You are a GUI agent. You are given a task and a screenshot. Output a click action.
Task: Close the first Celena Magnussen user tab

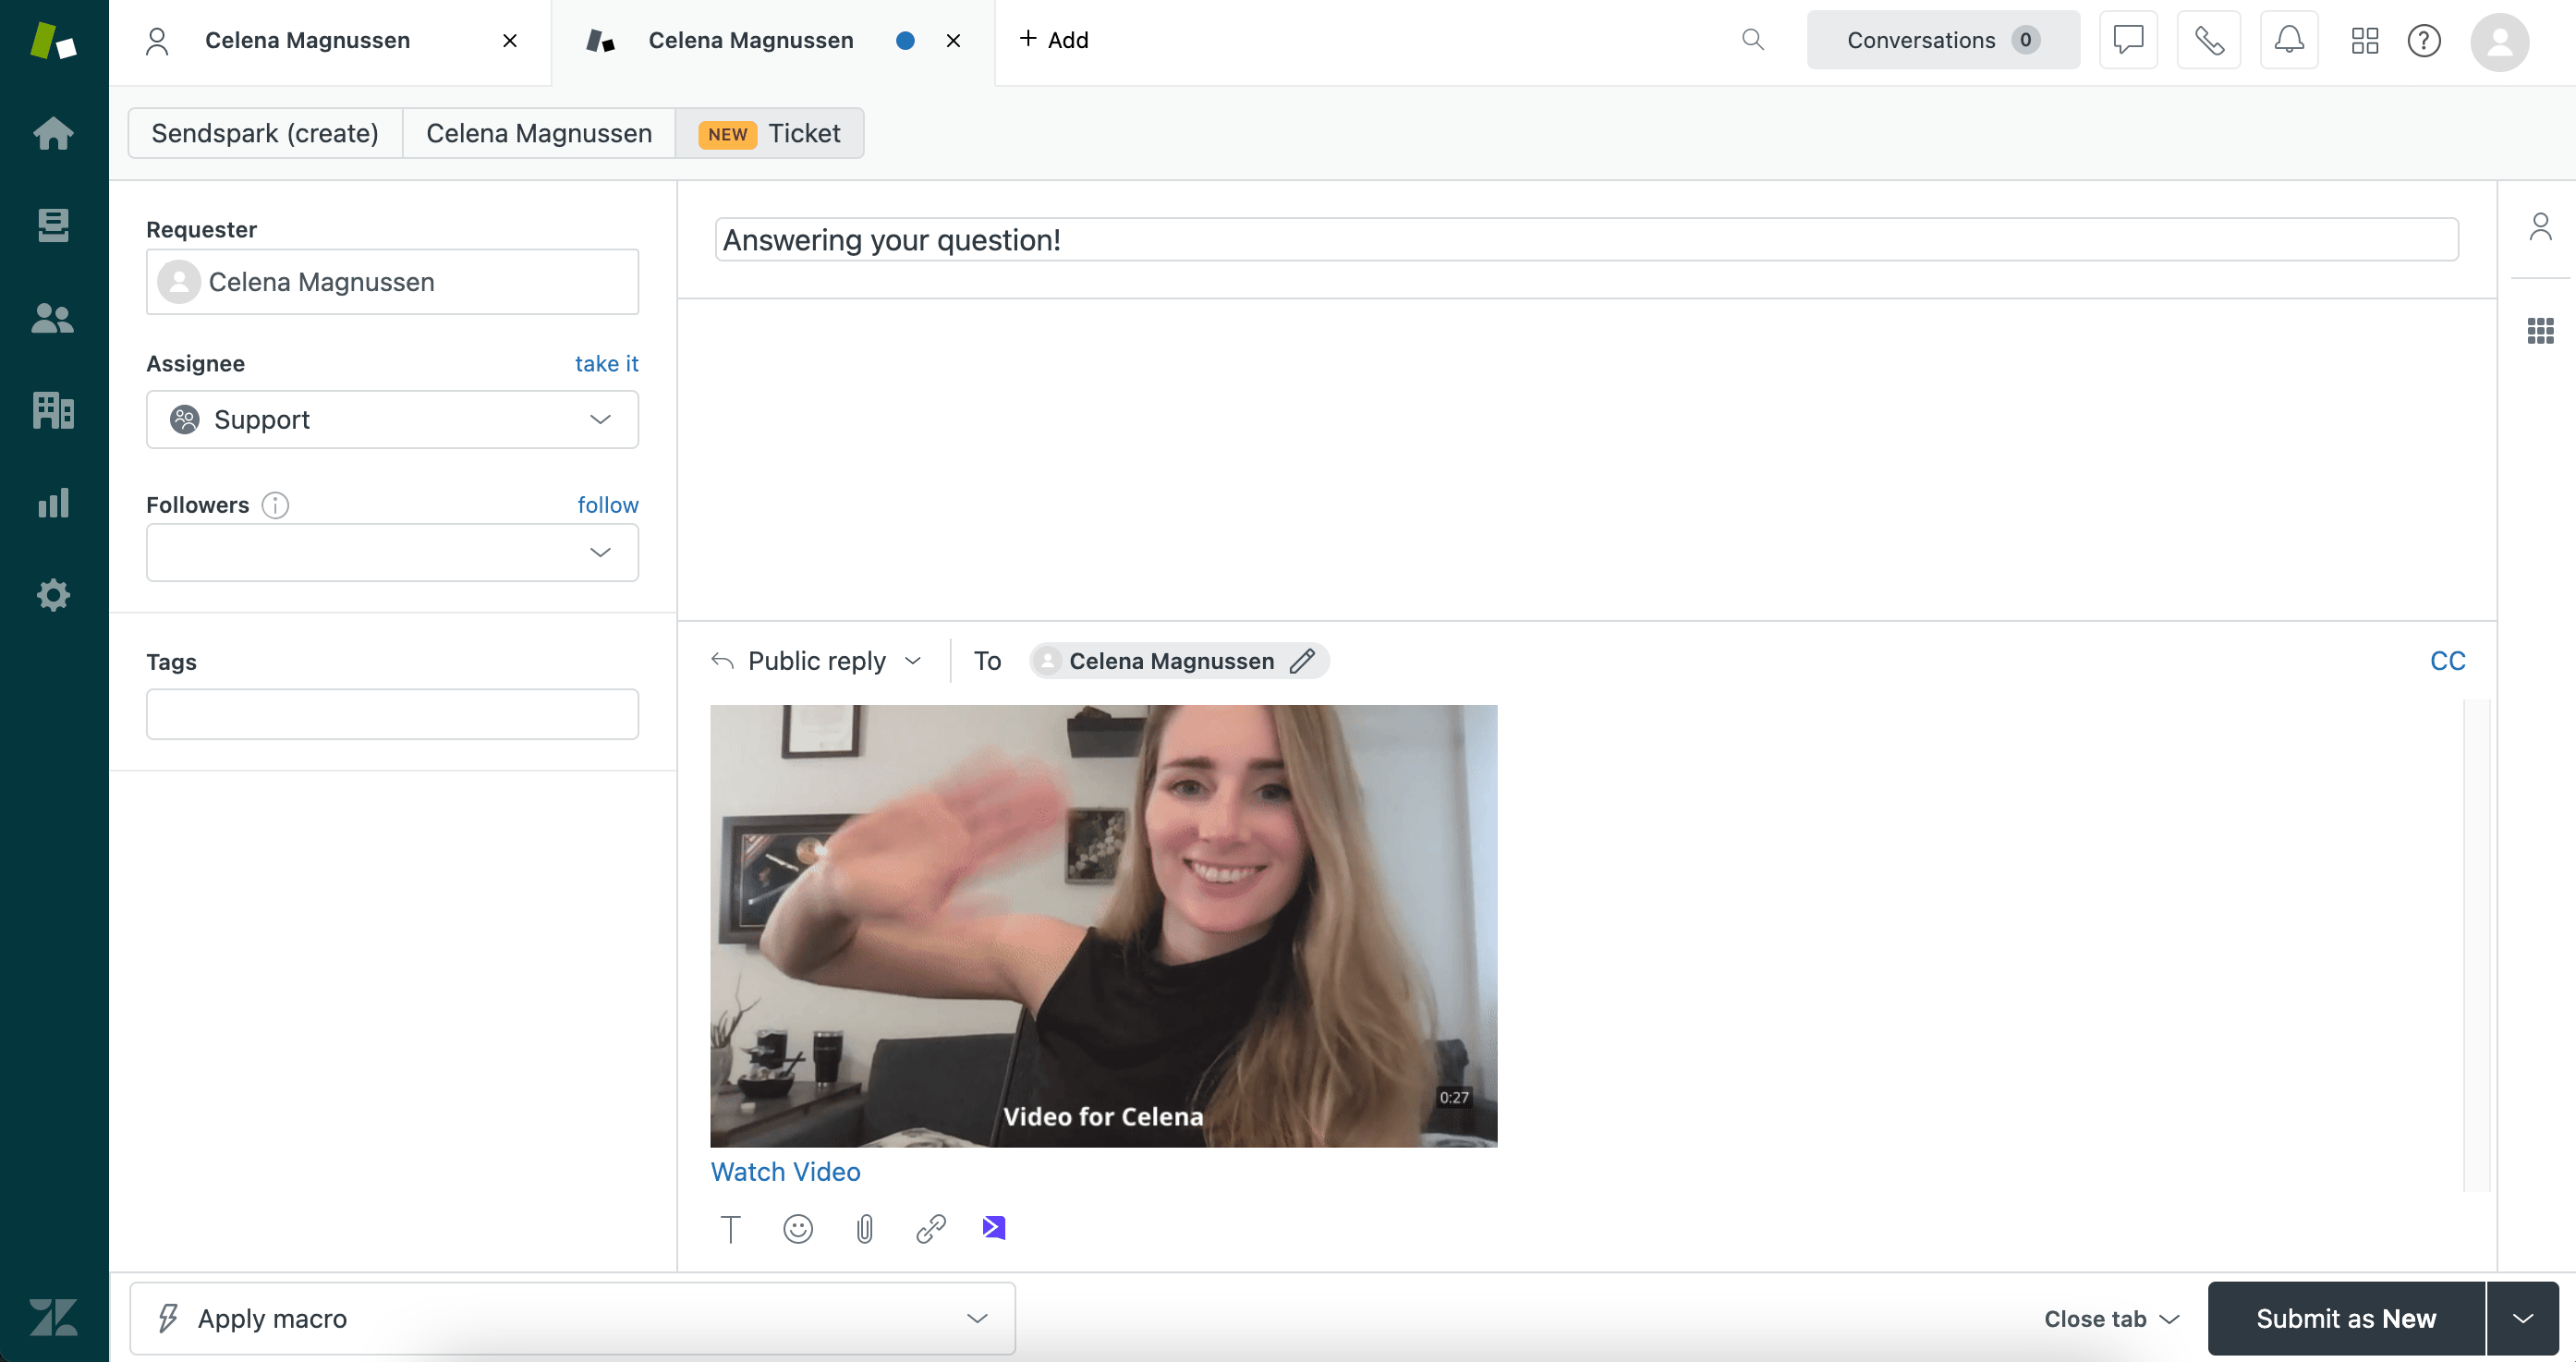(510, 40)
